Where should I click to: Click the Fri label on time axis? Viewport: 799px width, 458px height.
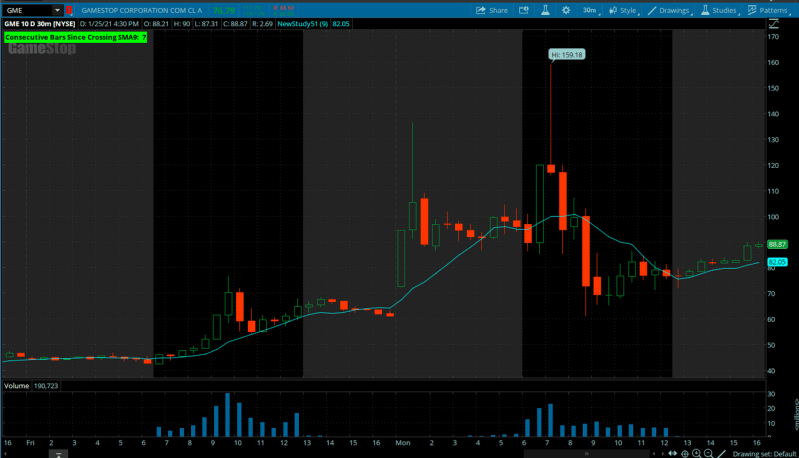click(31, 443)
